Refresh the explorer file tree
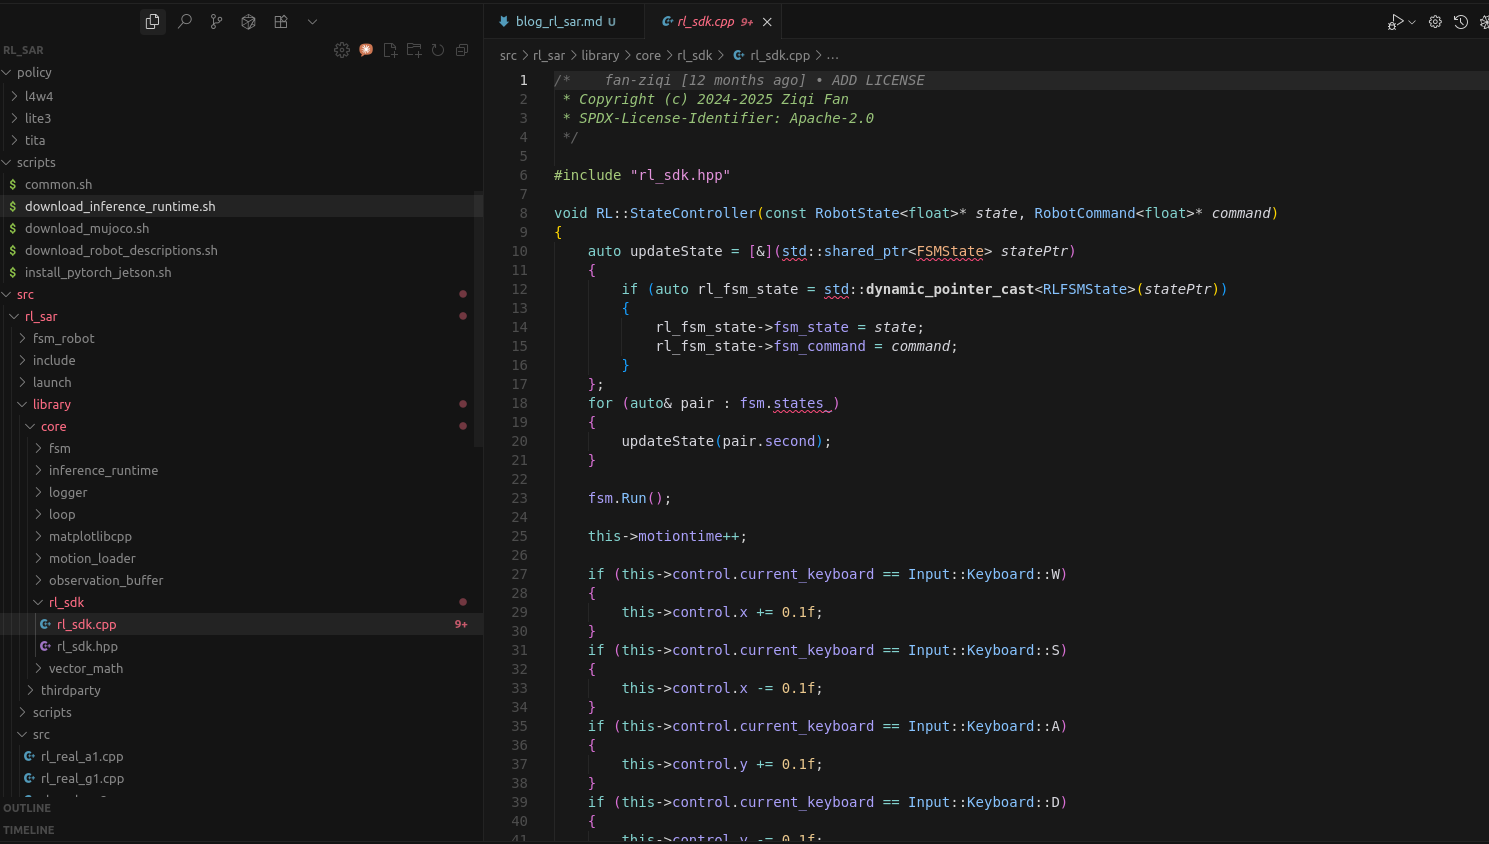Screen dimensions: 1489x844 [438, 50]
